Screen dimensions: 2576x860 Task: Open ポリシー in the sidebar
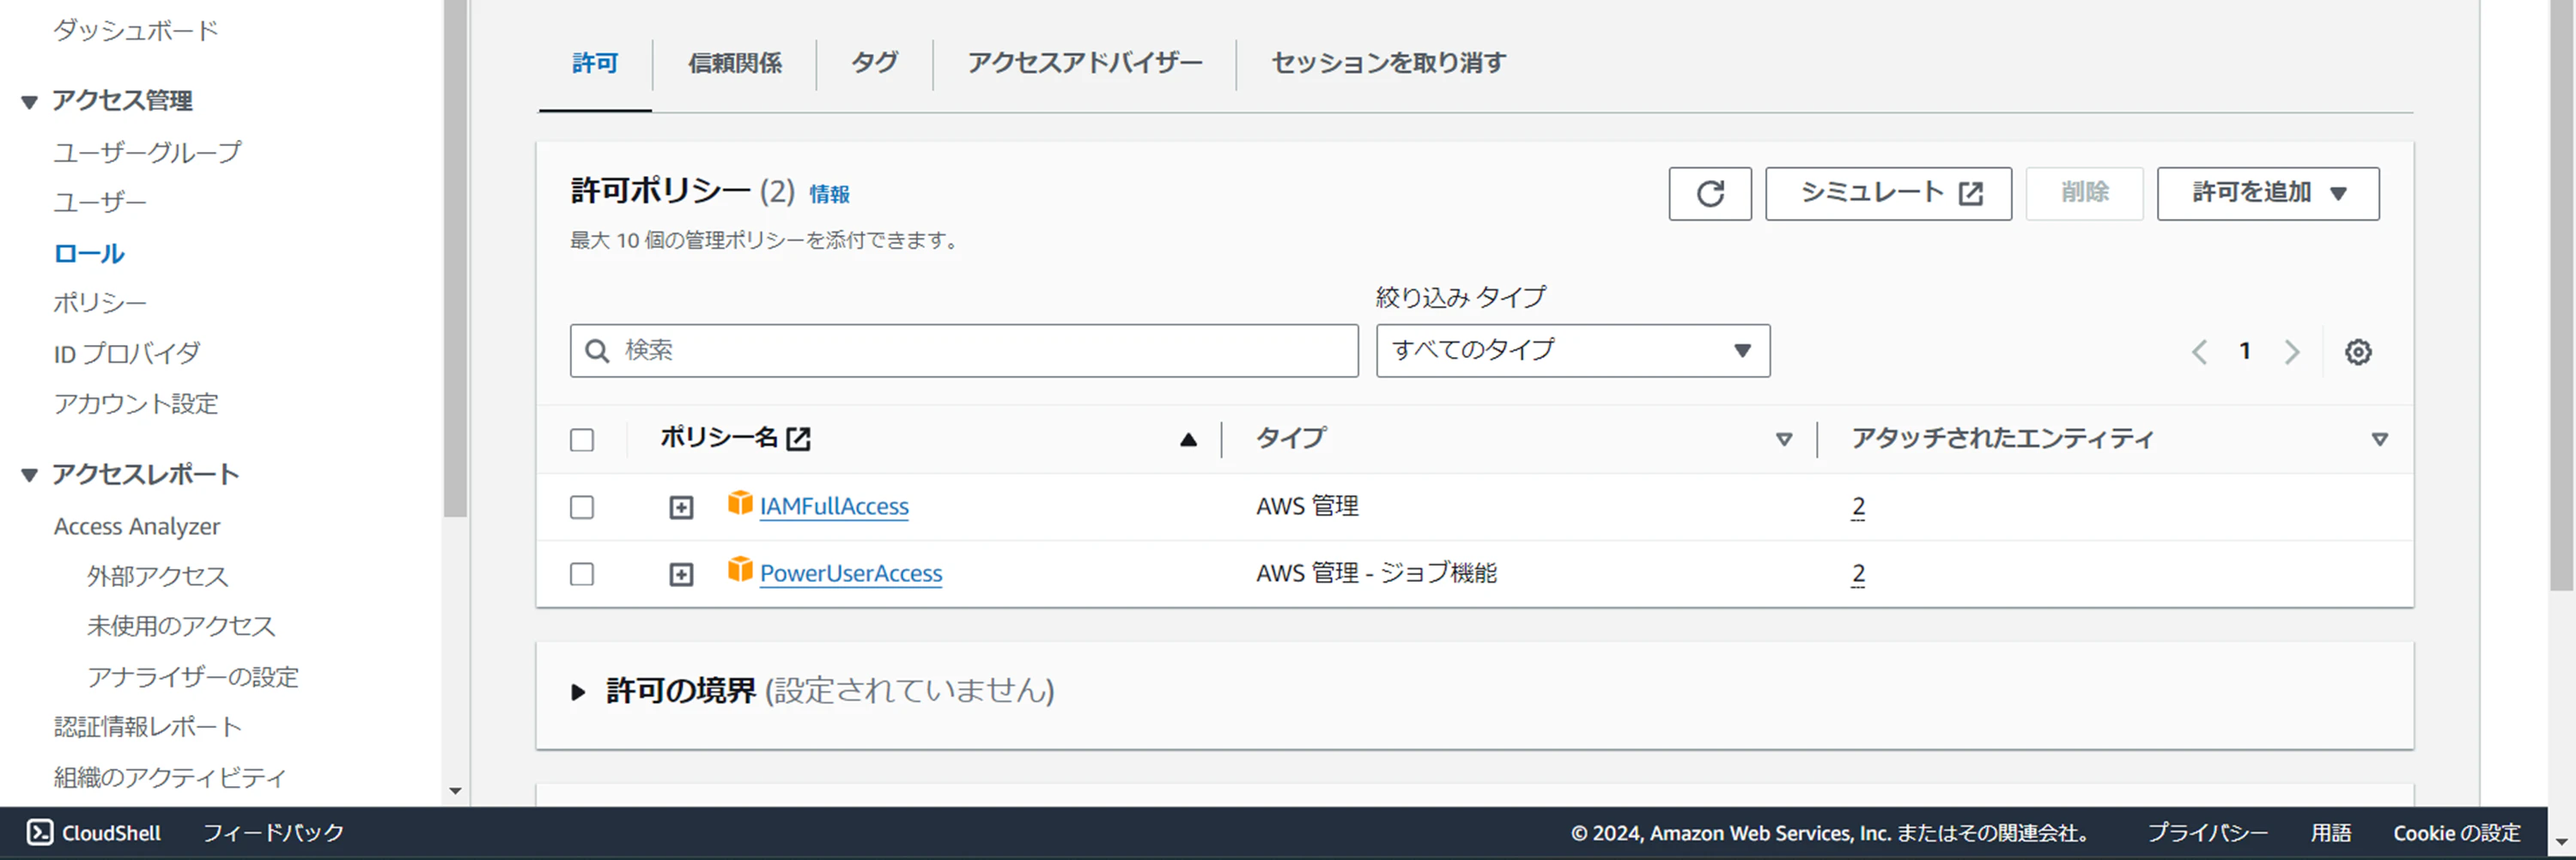100,303
